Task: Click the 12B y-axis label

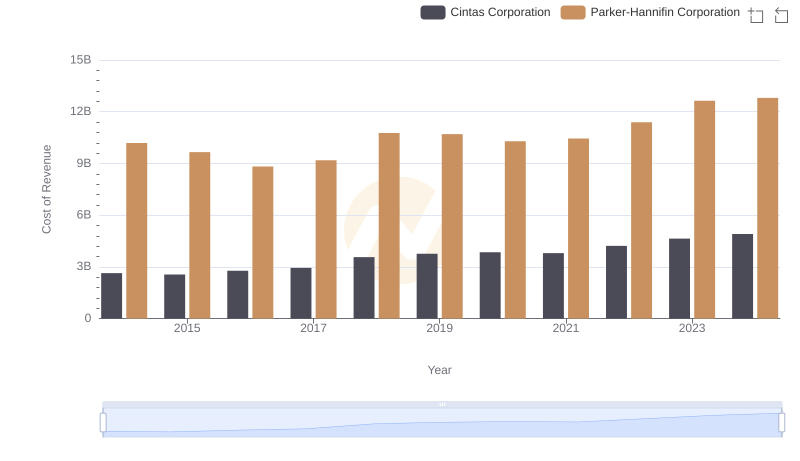Action: tap(80, 111)
